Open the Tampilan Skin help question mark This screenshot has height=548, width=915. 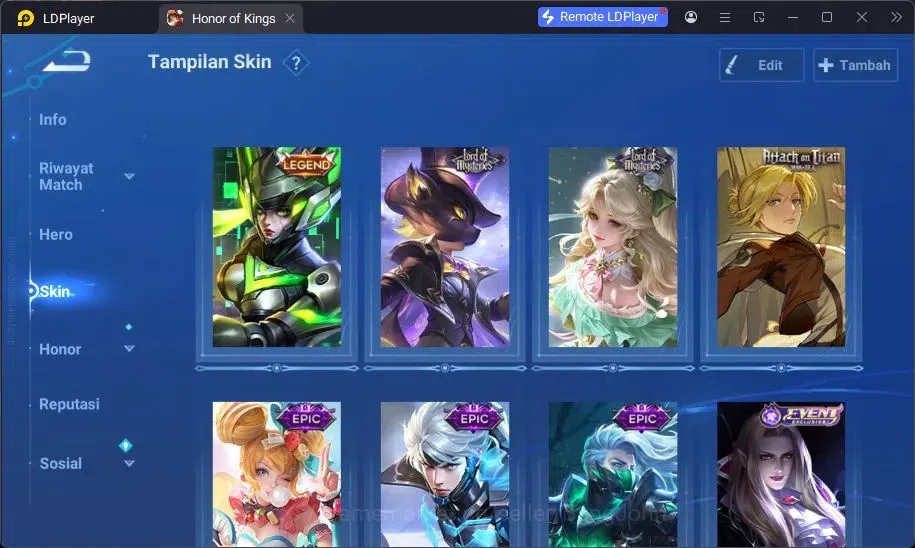(x=296, y=62)
